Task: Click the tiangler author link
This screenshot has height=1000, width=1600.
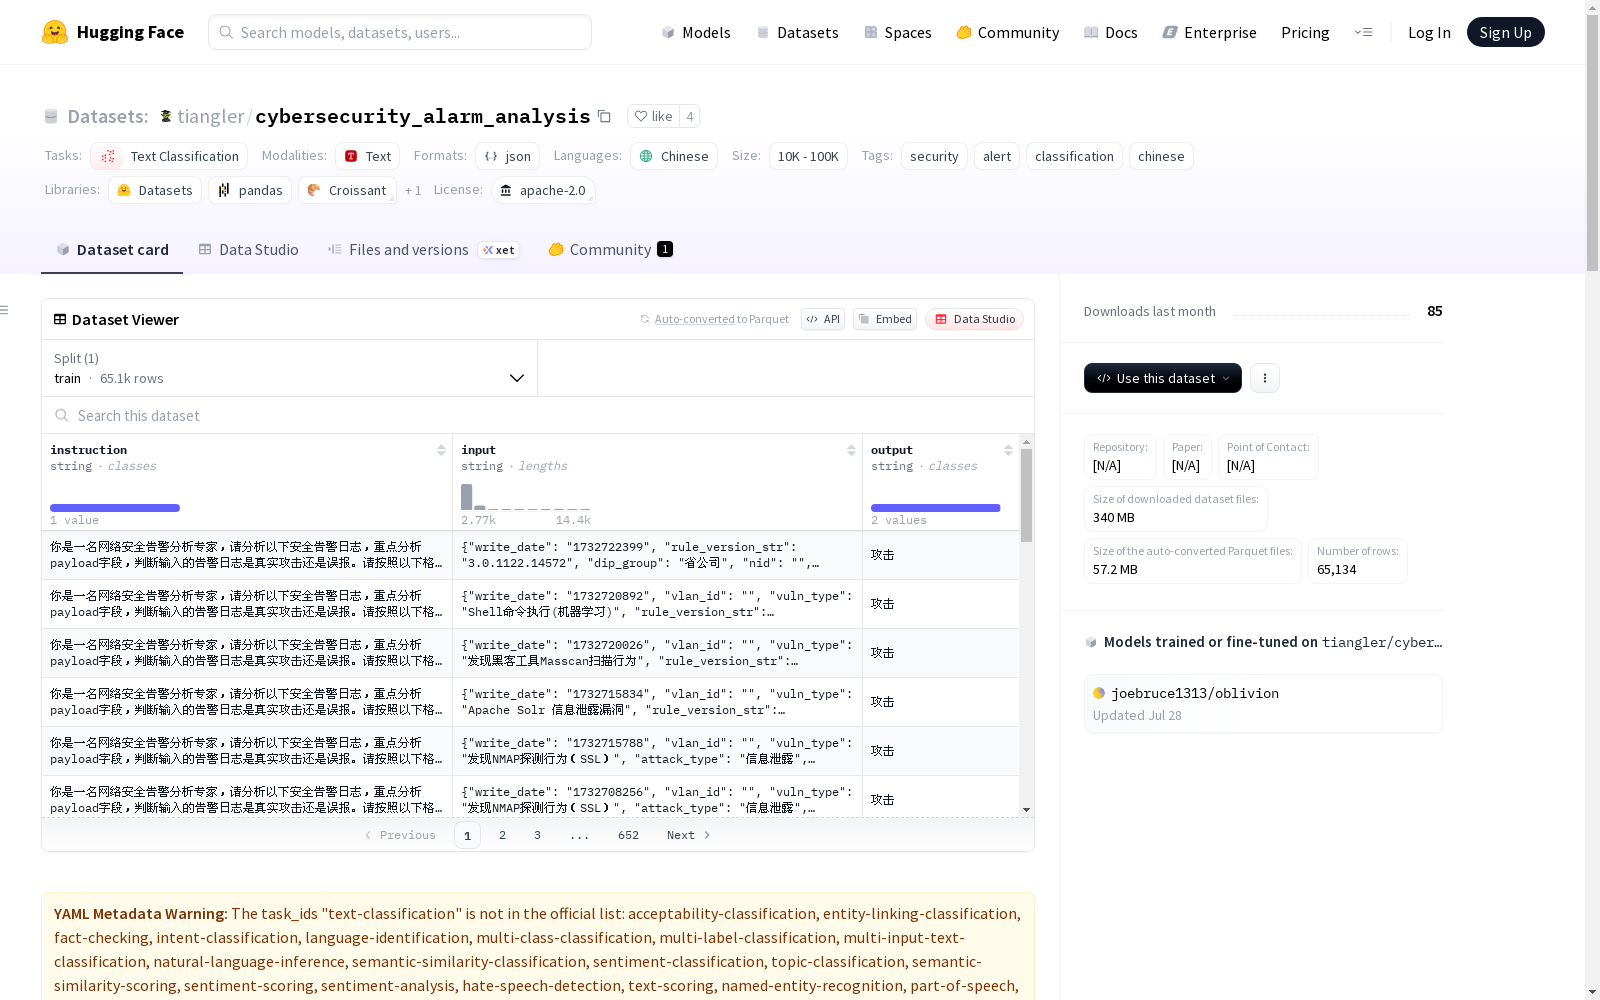Action: tap(210, 117)
